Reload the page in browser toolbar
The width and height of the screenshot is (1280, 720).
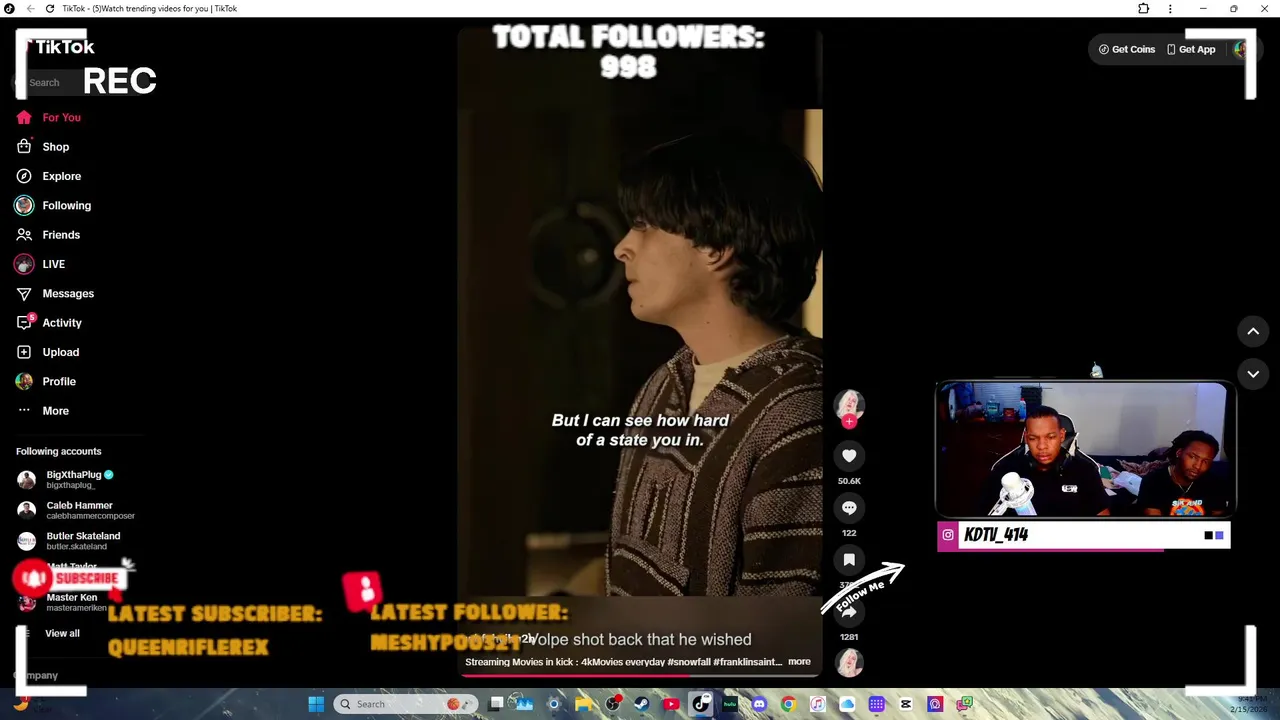[x=50, y=9]
